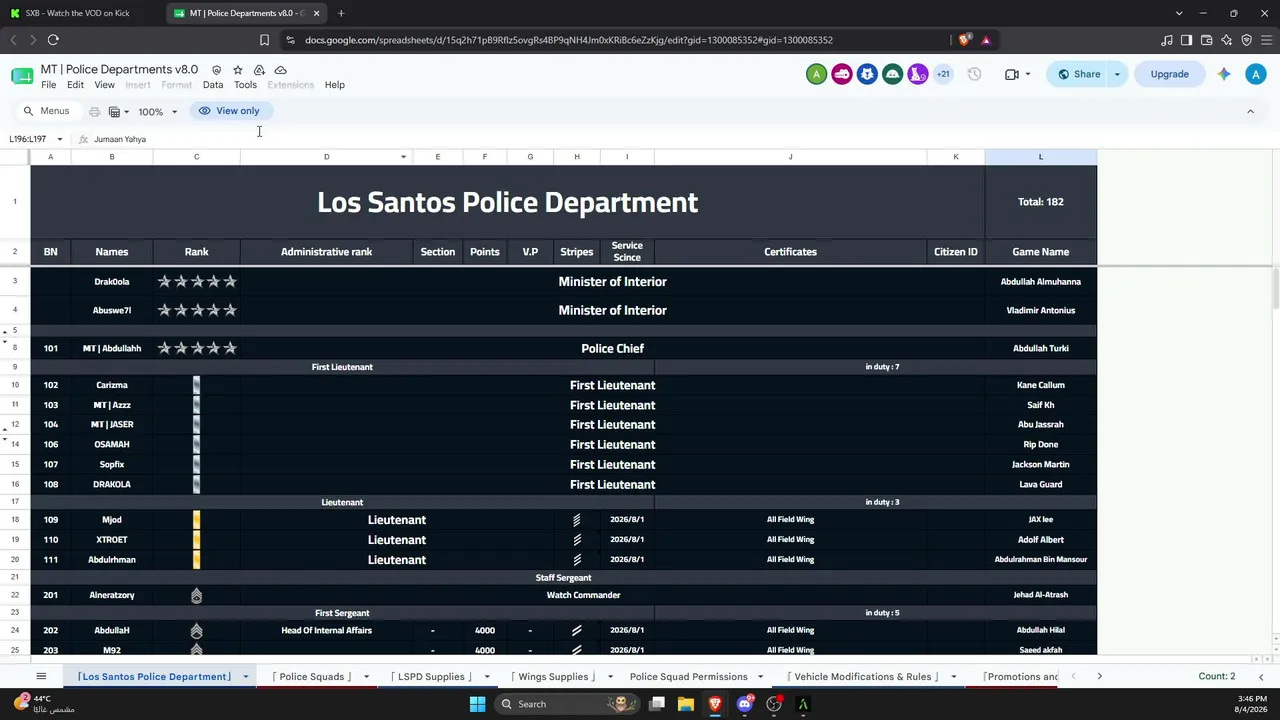Toggle the browser sidebar panel icon
Image resolution: width=1280 pixels, height=720 pixels.
1186,40
